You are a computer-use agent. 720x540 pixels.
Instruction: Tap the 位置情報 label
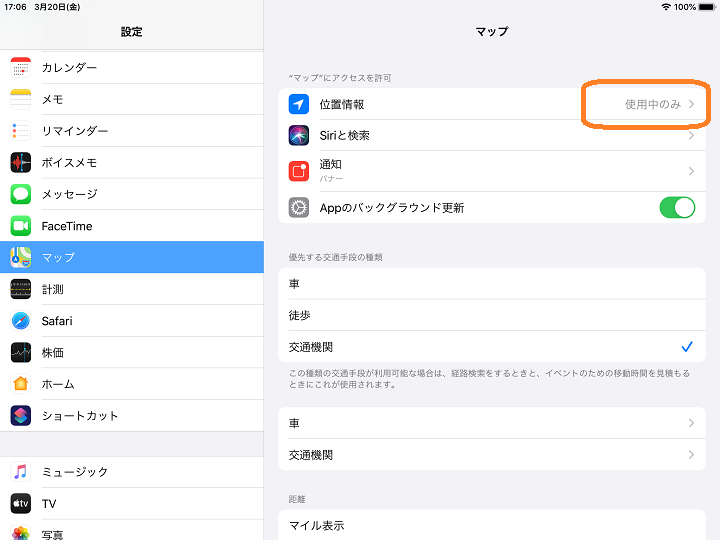(342, 104)
